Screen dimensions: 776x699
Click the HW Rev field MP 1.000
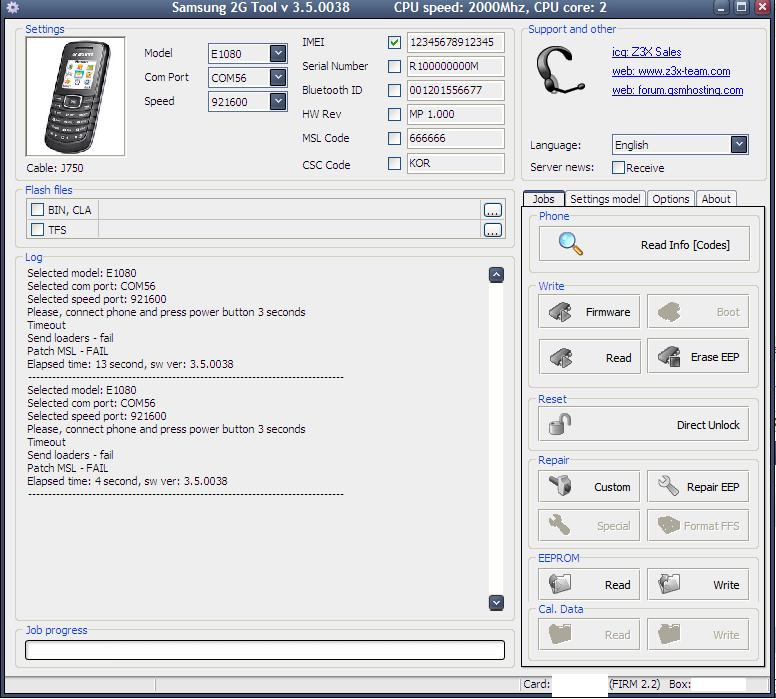pyautogui.click(x=455, y=114)
